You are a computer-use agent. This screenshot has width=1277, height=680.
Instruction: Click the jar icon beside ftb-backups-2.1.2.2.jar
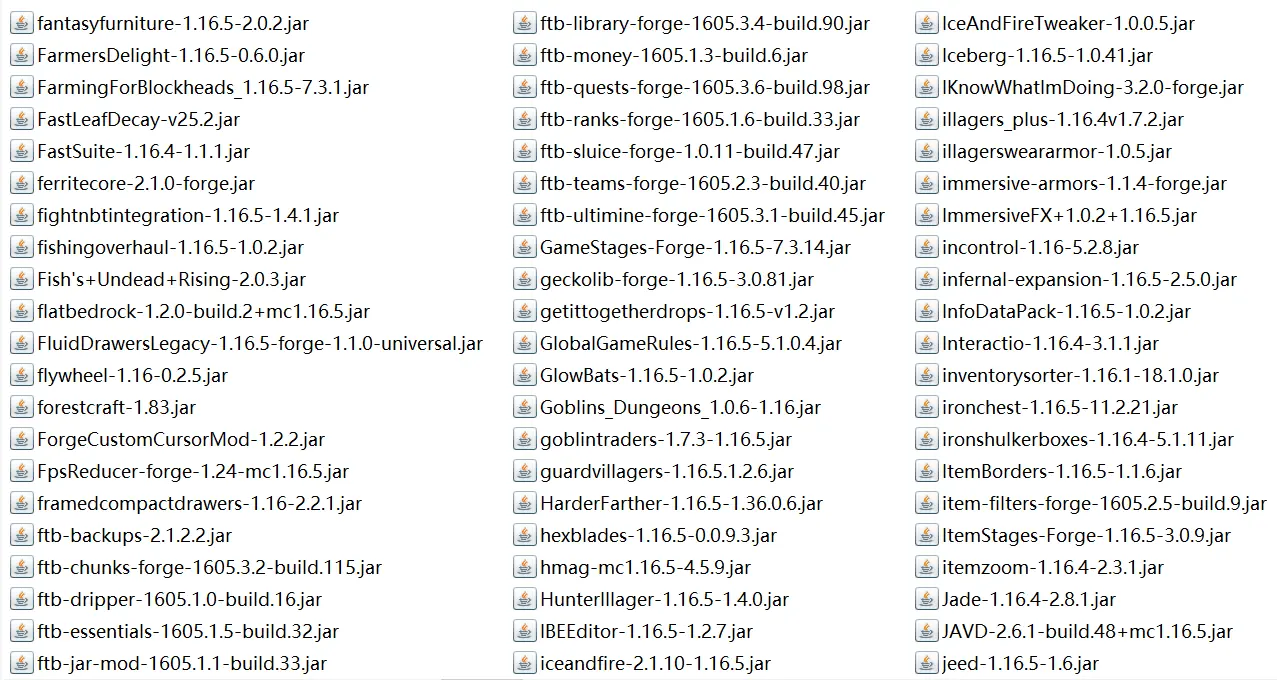21,535
